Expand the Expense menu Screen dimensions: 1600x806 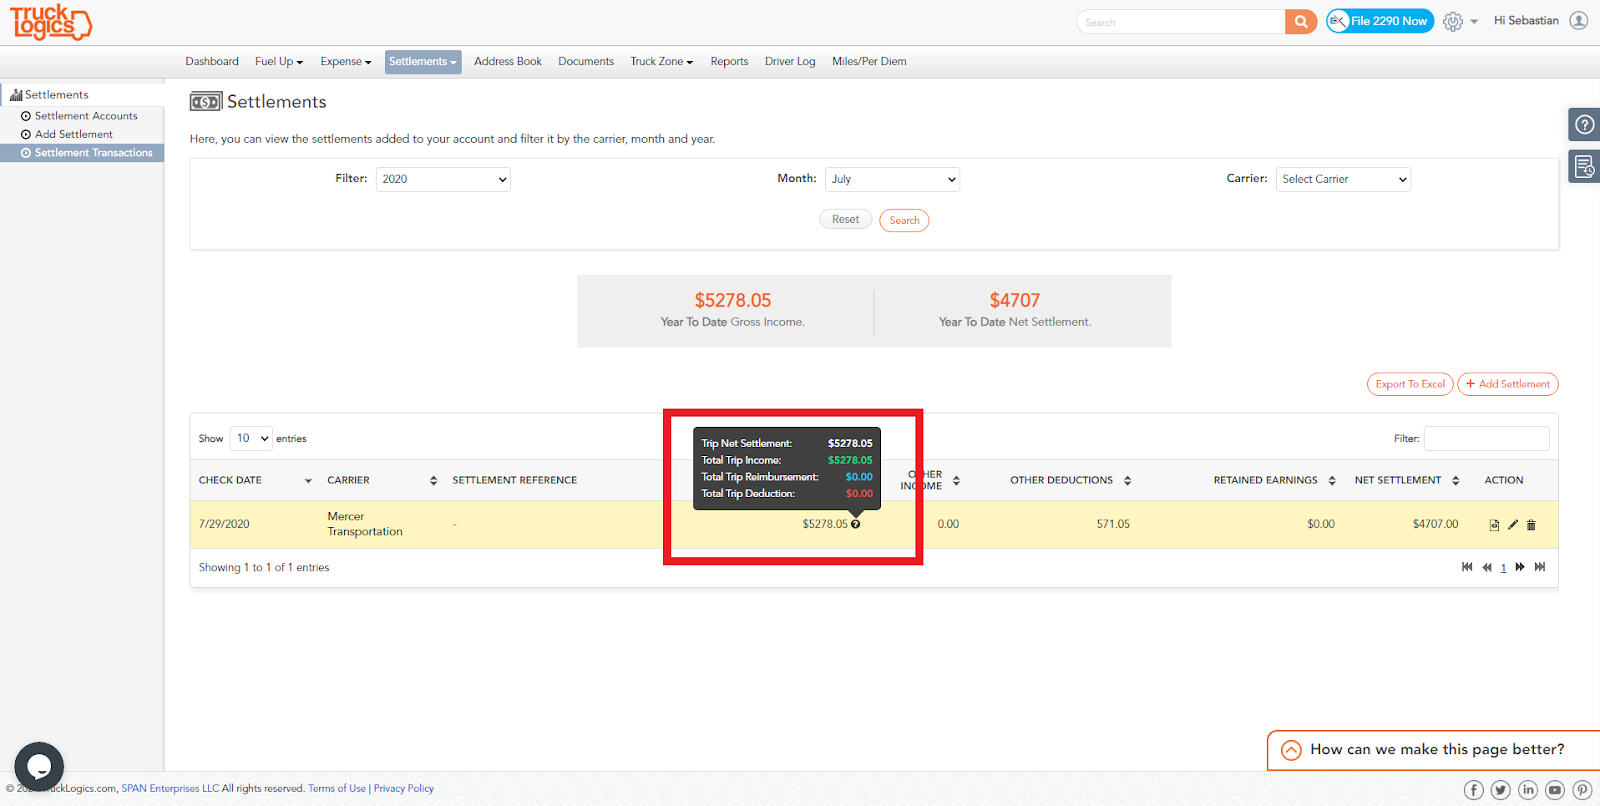[x=346, y=62]
